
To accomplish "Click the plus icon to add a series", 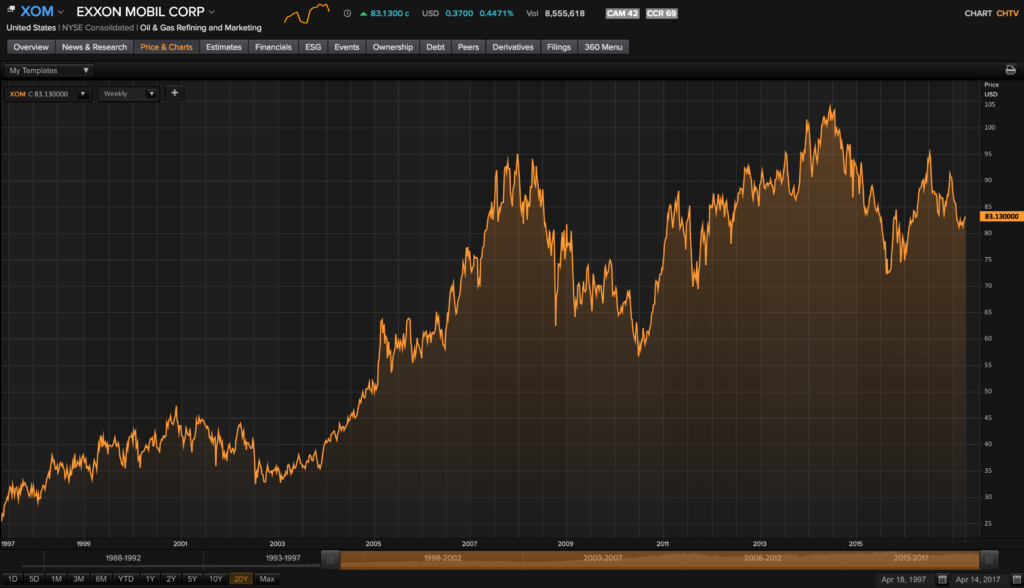I will [174, 93].
